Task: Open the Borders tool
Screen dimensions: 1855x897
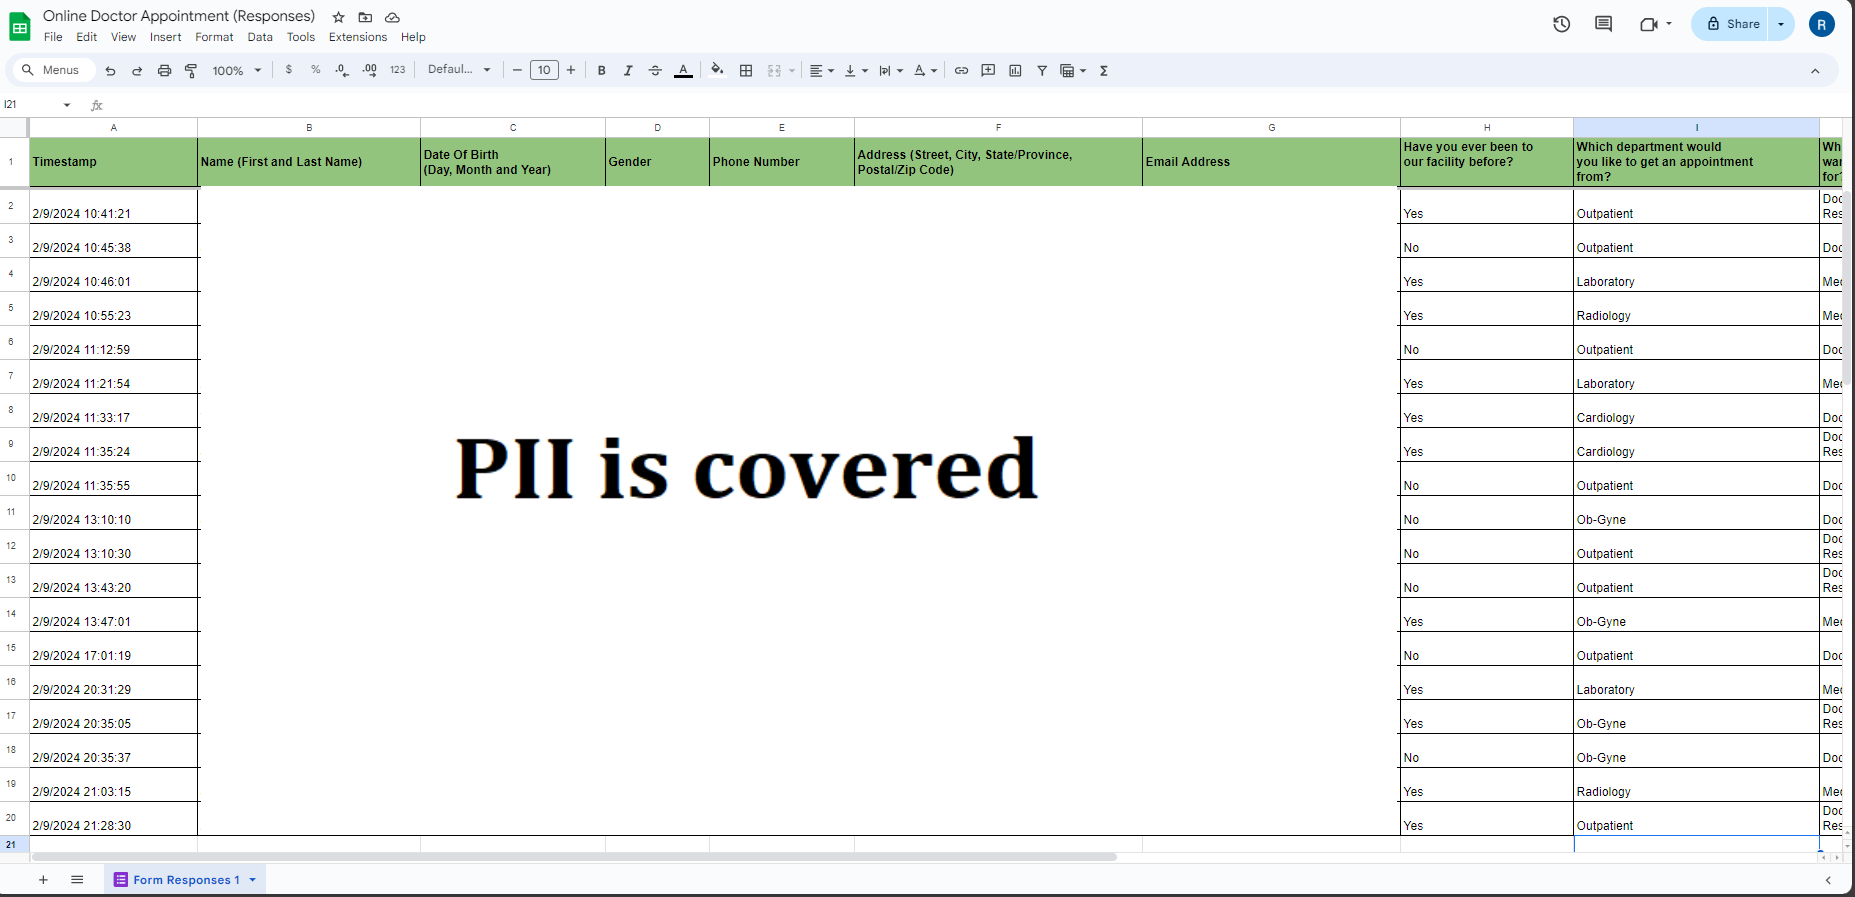Action: 746,71
